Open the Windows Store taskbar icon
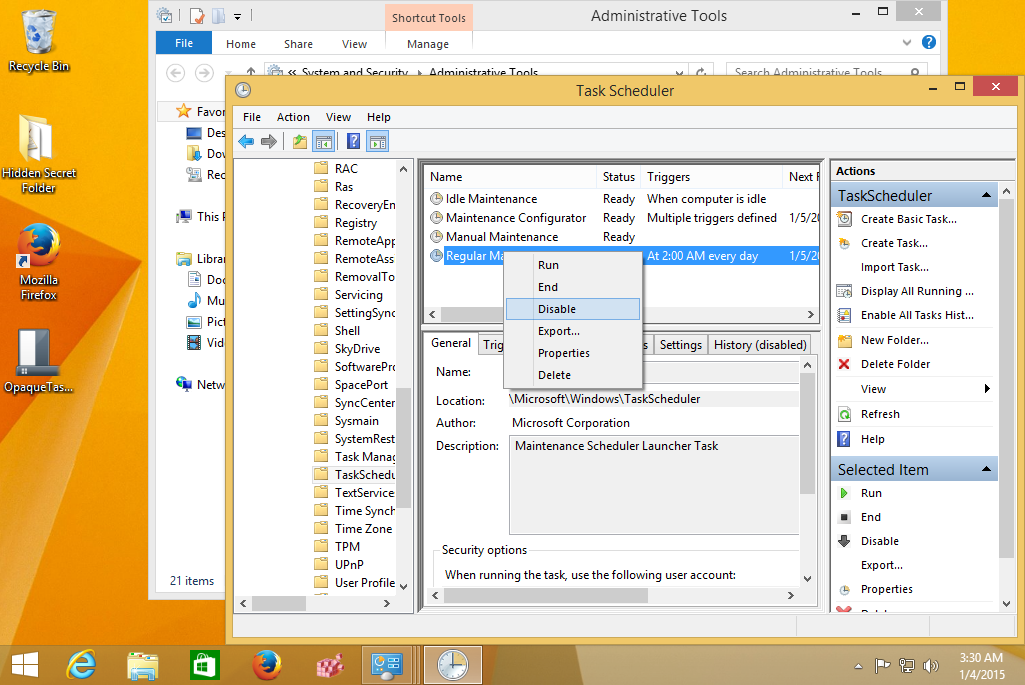The height and width of the screenshot is (685, 1025). (x=205, y=665)
